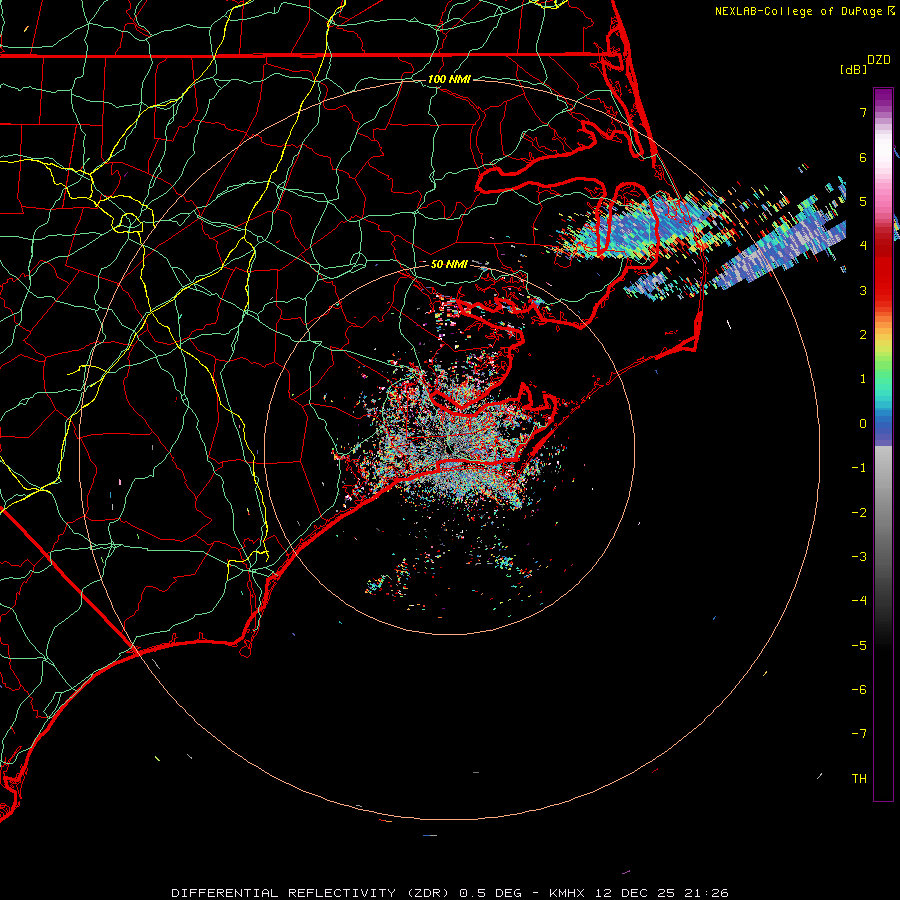Click the scale value 1

[x=863, y=379]
